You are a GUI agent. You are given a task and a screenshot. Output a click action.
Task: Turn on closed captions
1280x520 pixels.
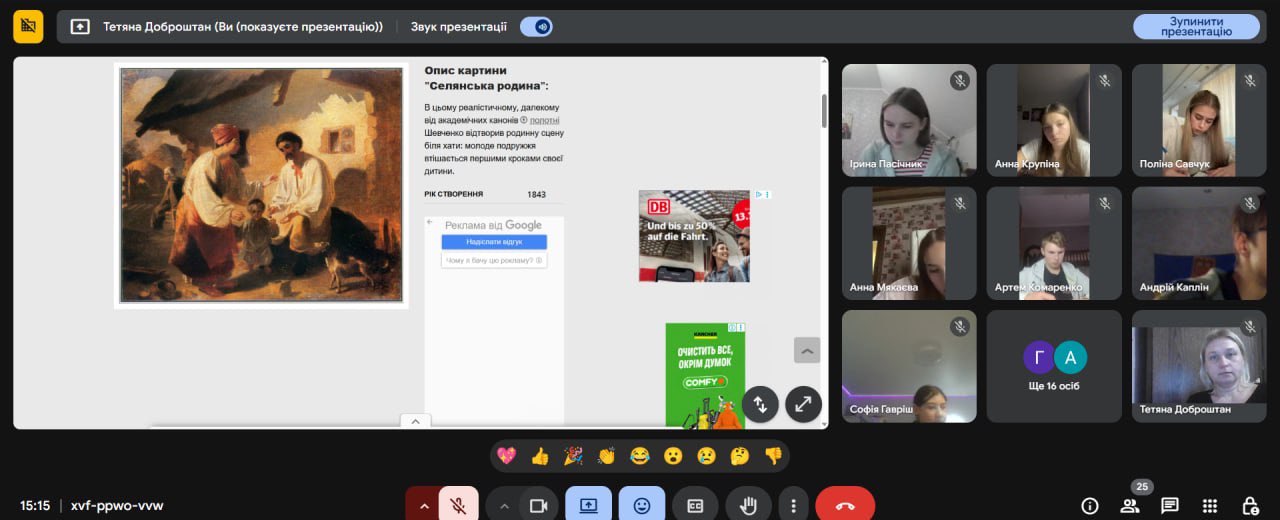(x=695, y=505)
